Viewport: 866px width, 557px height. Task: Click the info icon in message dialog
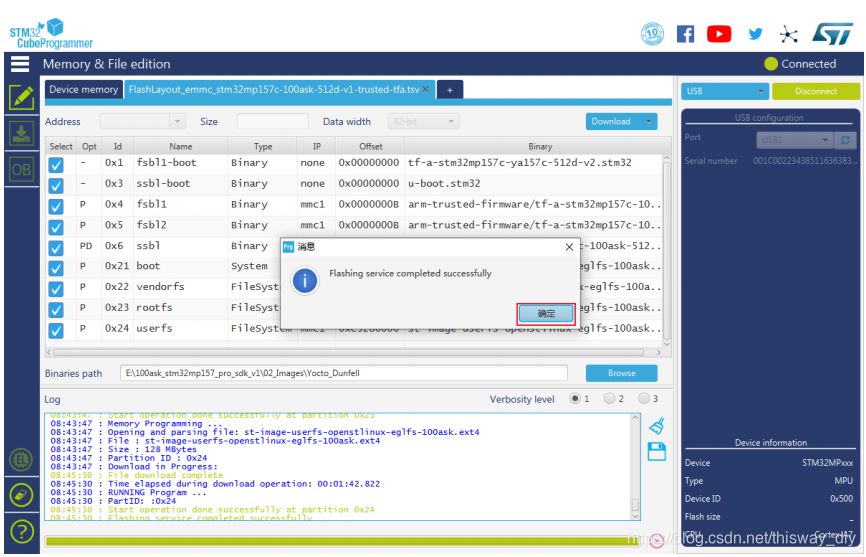(304, 280)
